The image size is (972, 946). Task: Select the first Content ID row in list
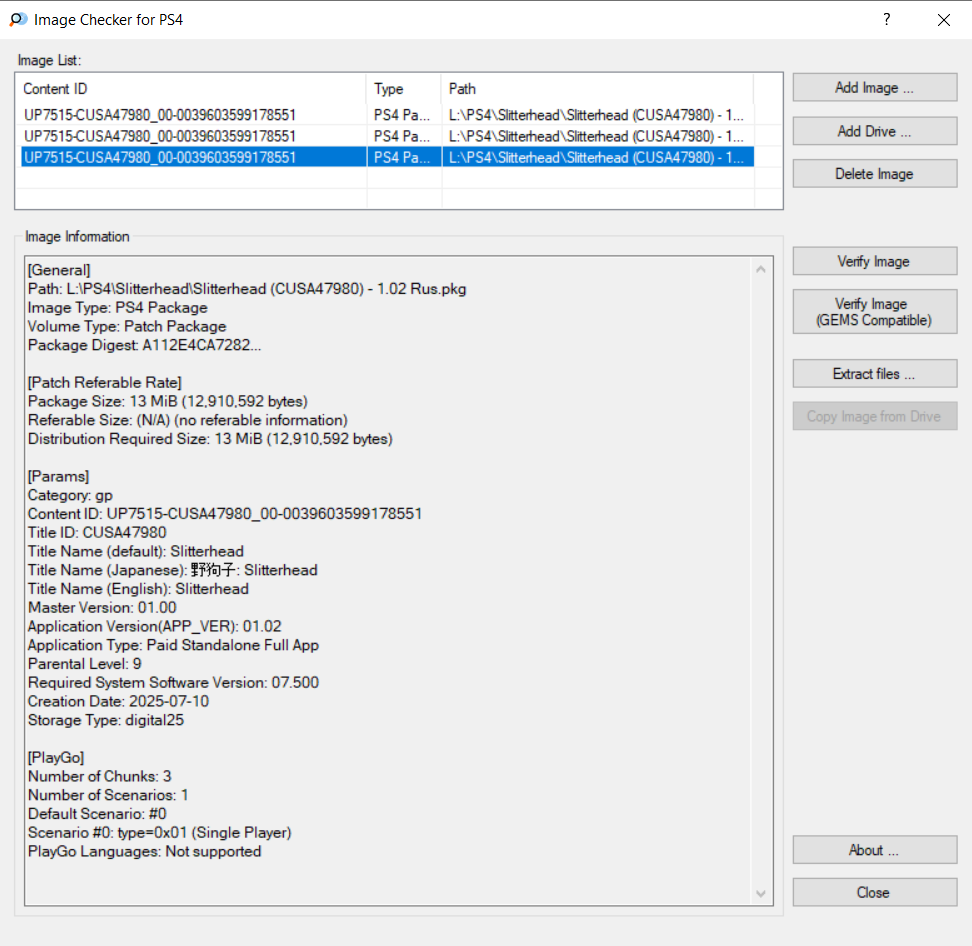(160, 115)
